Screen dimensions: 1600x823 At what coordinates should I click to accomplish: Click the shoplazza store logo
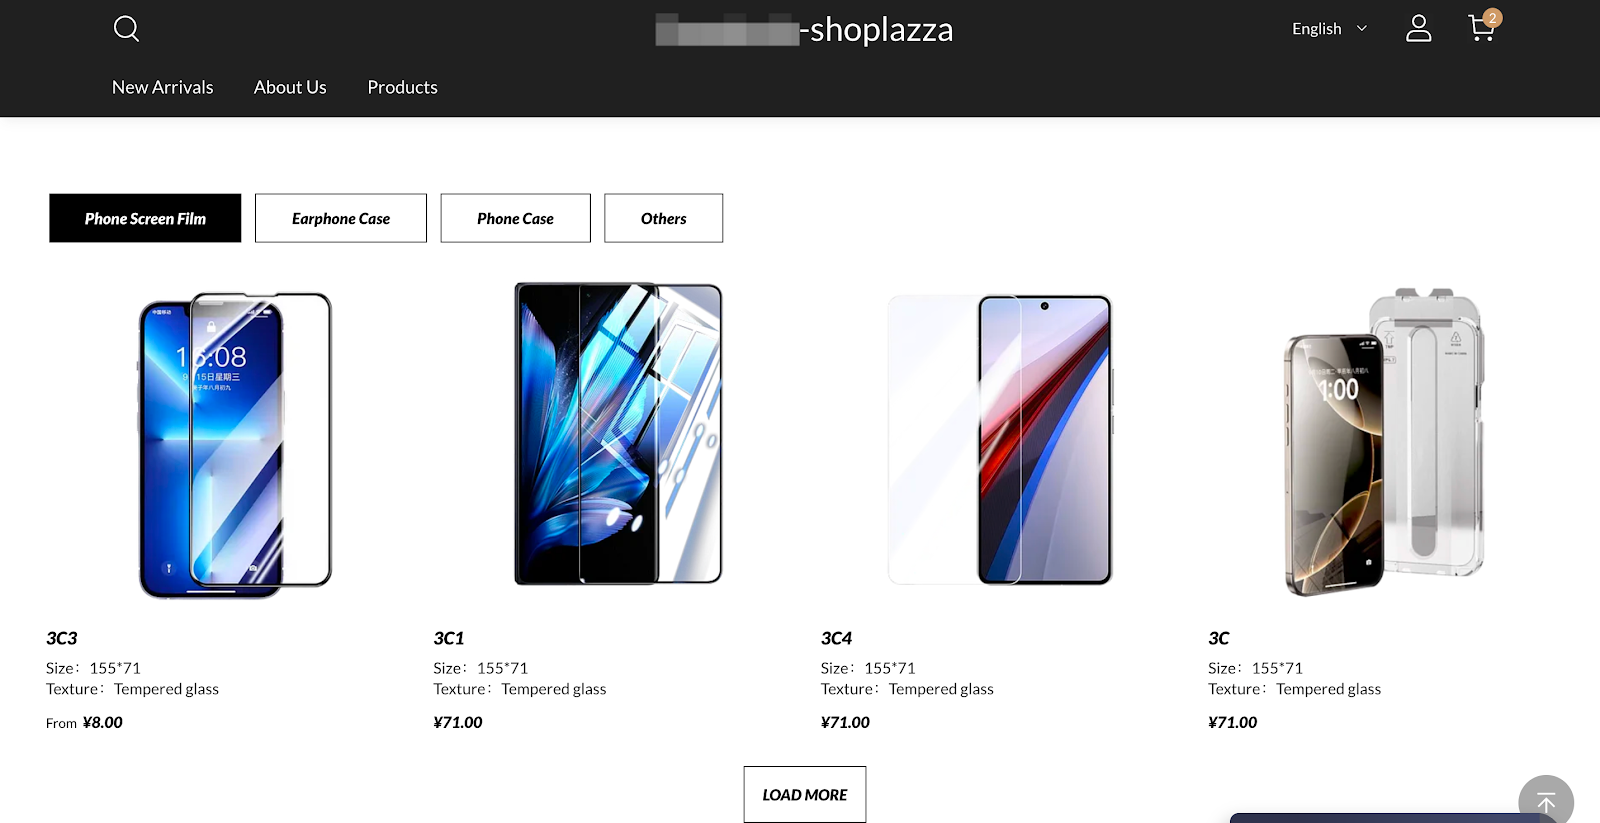click(804, 30)
